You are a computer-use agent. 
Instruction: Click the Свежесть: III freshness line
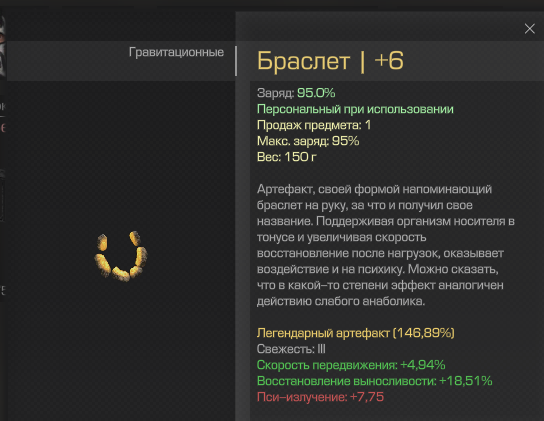[x=291, y=349]
